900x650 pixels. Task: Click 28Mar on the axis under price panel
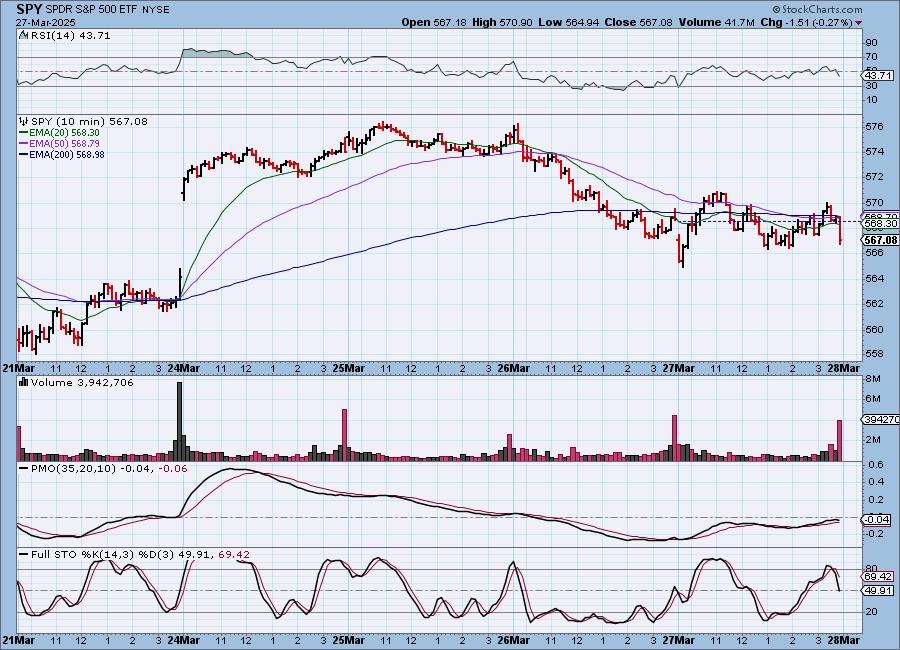pyautogui.click(x=843, y=368)
